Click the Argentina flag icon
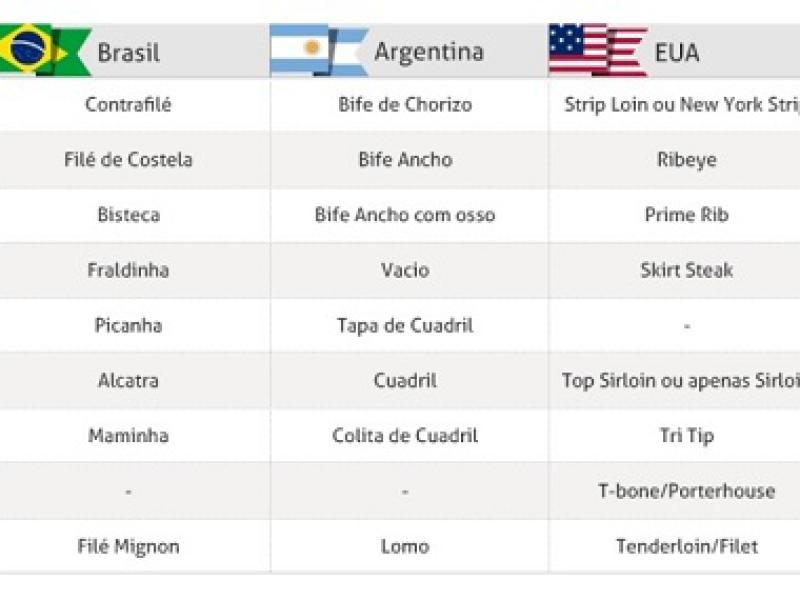This screenshot has width=800, height=600. [x=318, y=50]
